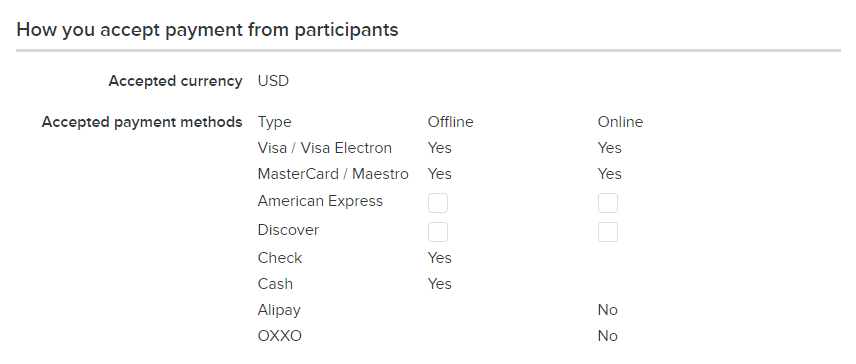Click the Cash payment type label

tap(275, 284)
